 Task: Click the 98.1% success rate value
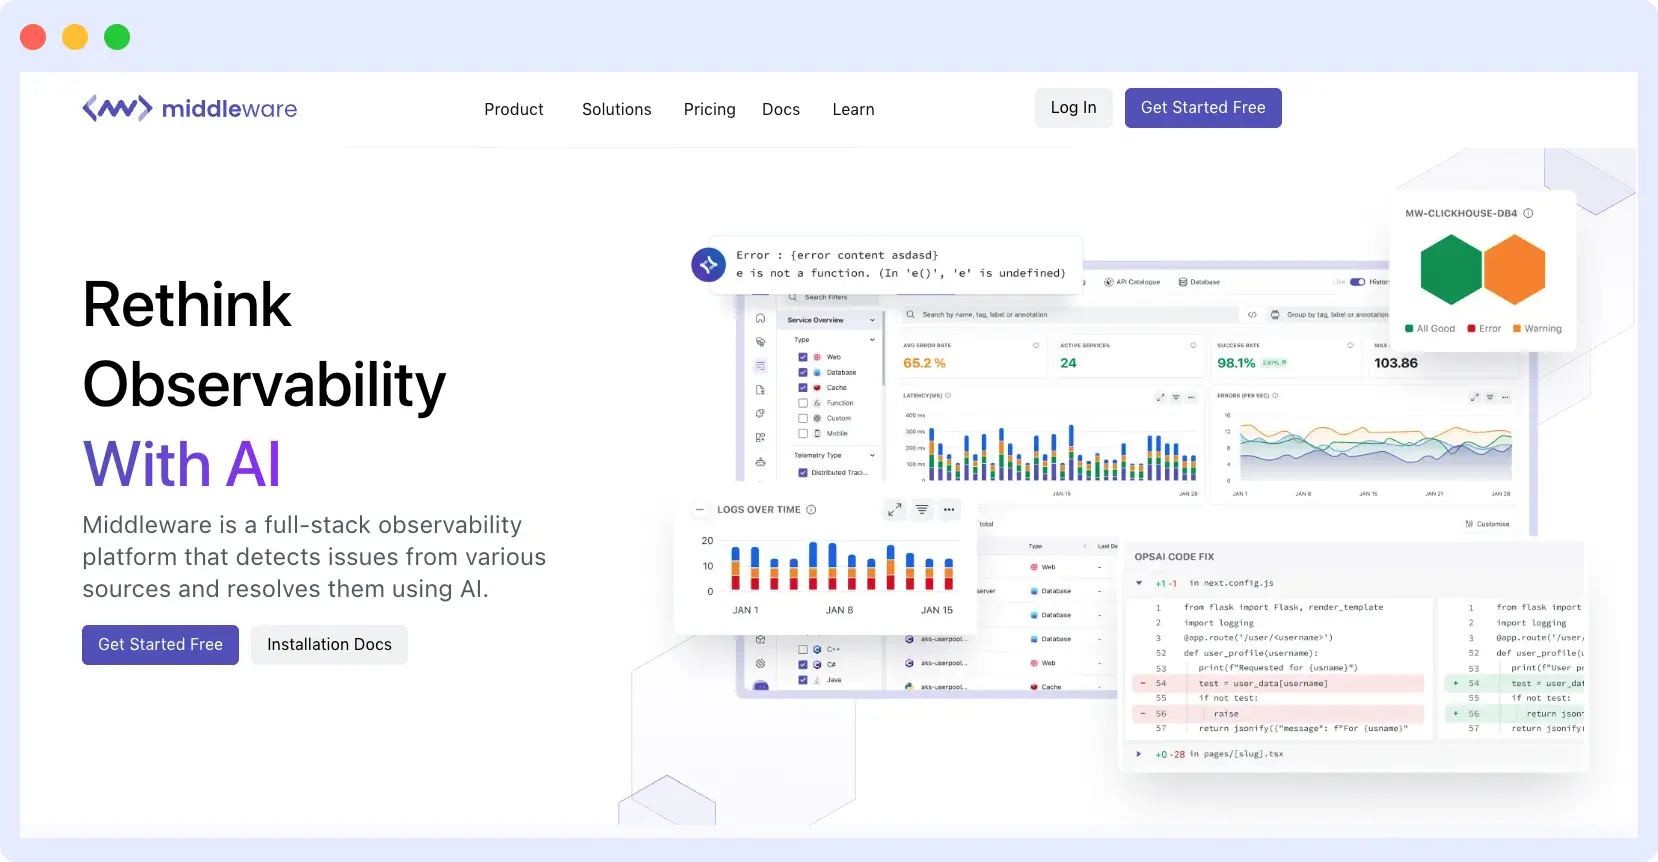[1236, 363]
